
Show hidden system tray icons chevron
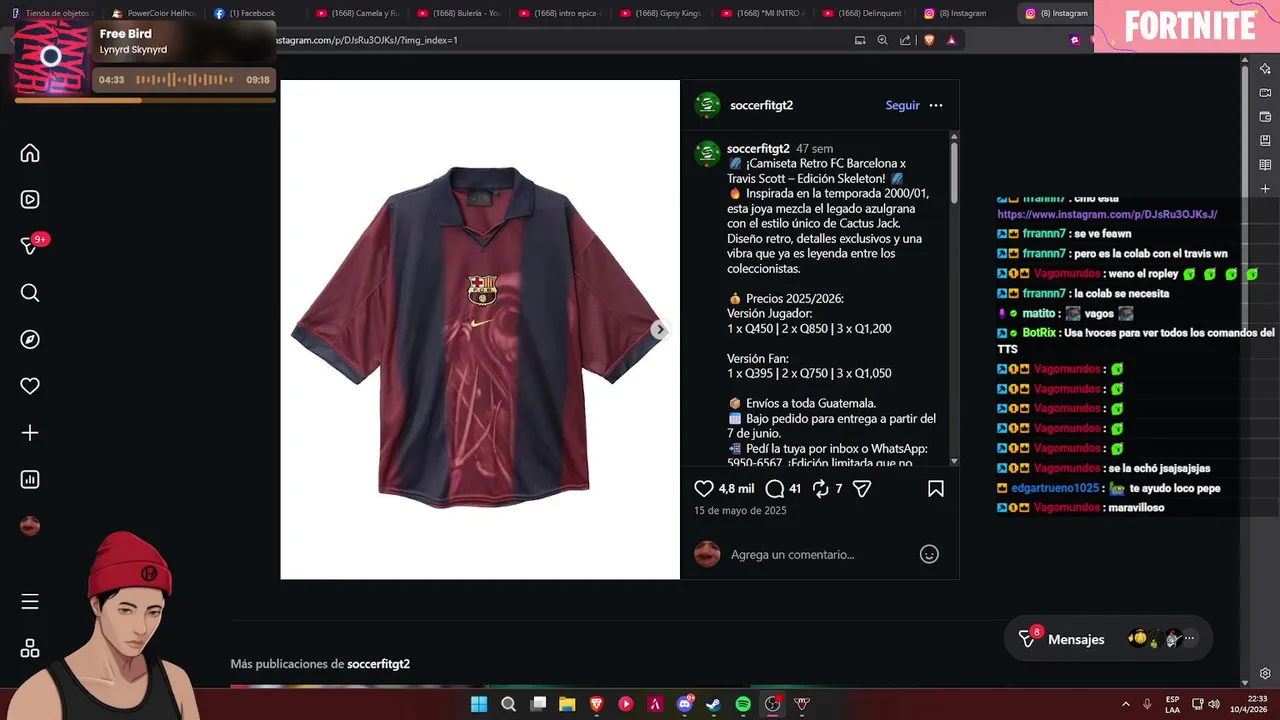[1125, 704]
